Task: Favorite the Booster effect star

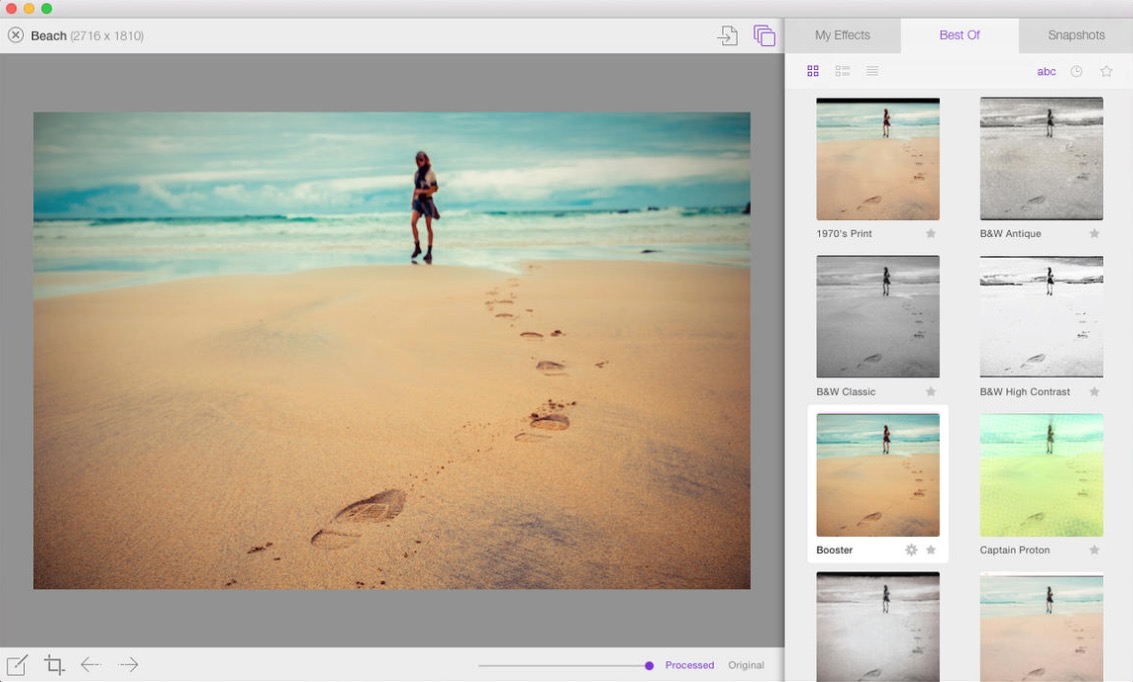Action: [x=931, y=550]
